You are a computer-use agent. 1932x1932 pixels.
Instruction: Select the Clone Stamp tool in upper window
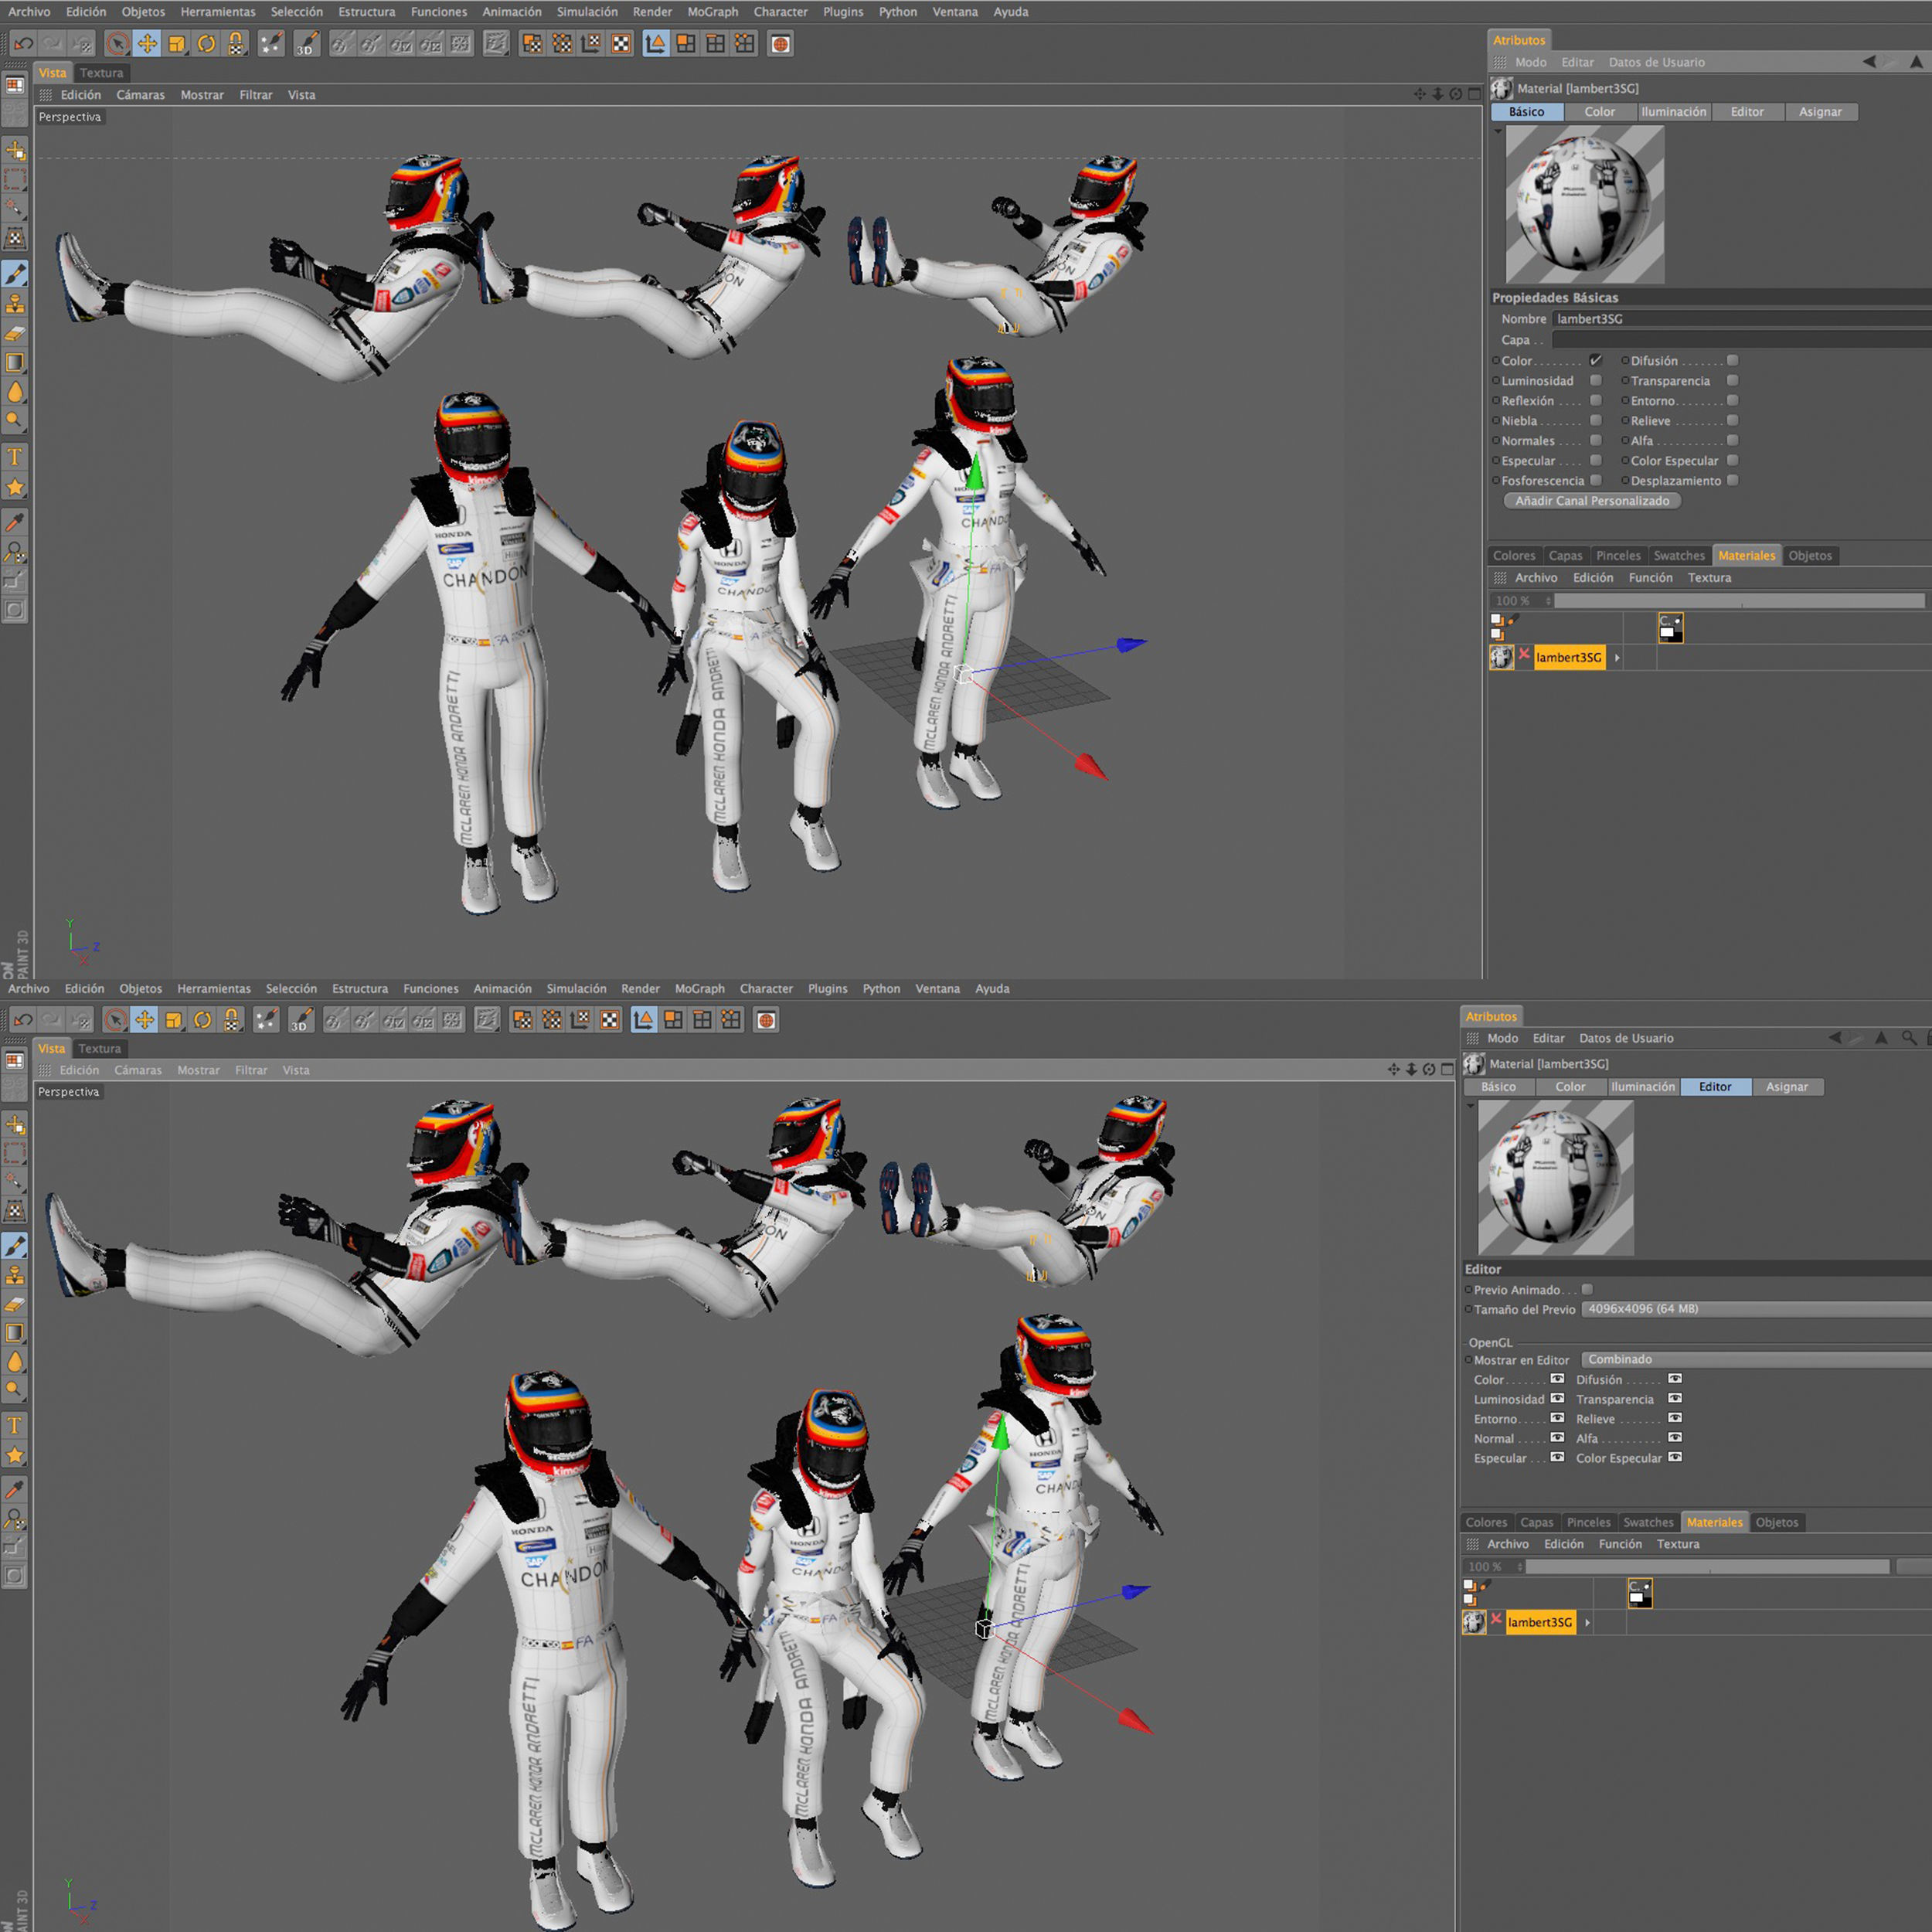point(15,304)
